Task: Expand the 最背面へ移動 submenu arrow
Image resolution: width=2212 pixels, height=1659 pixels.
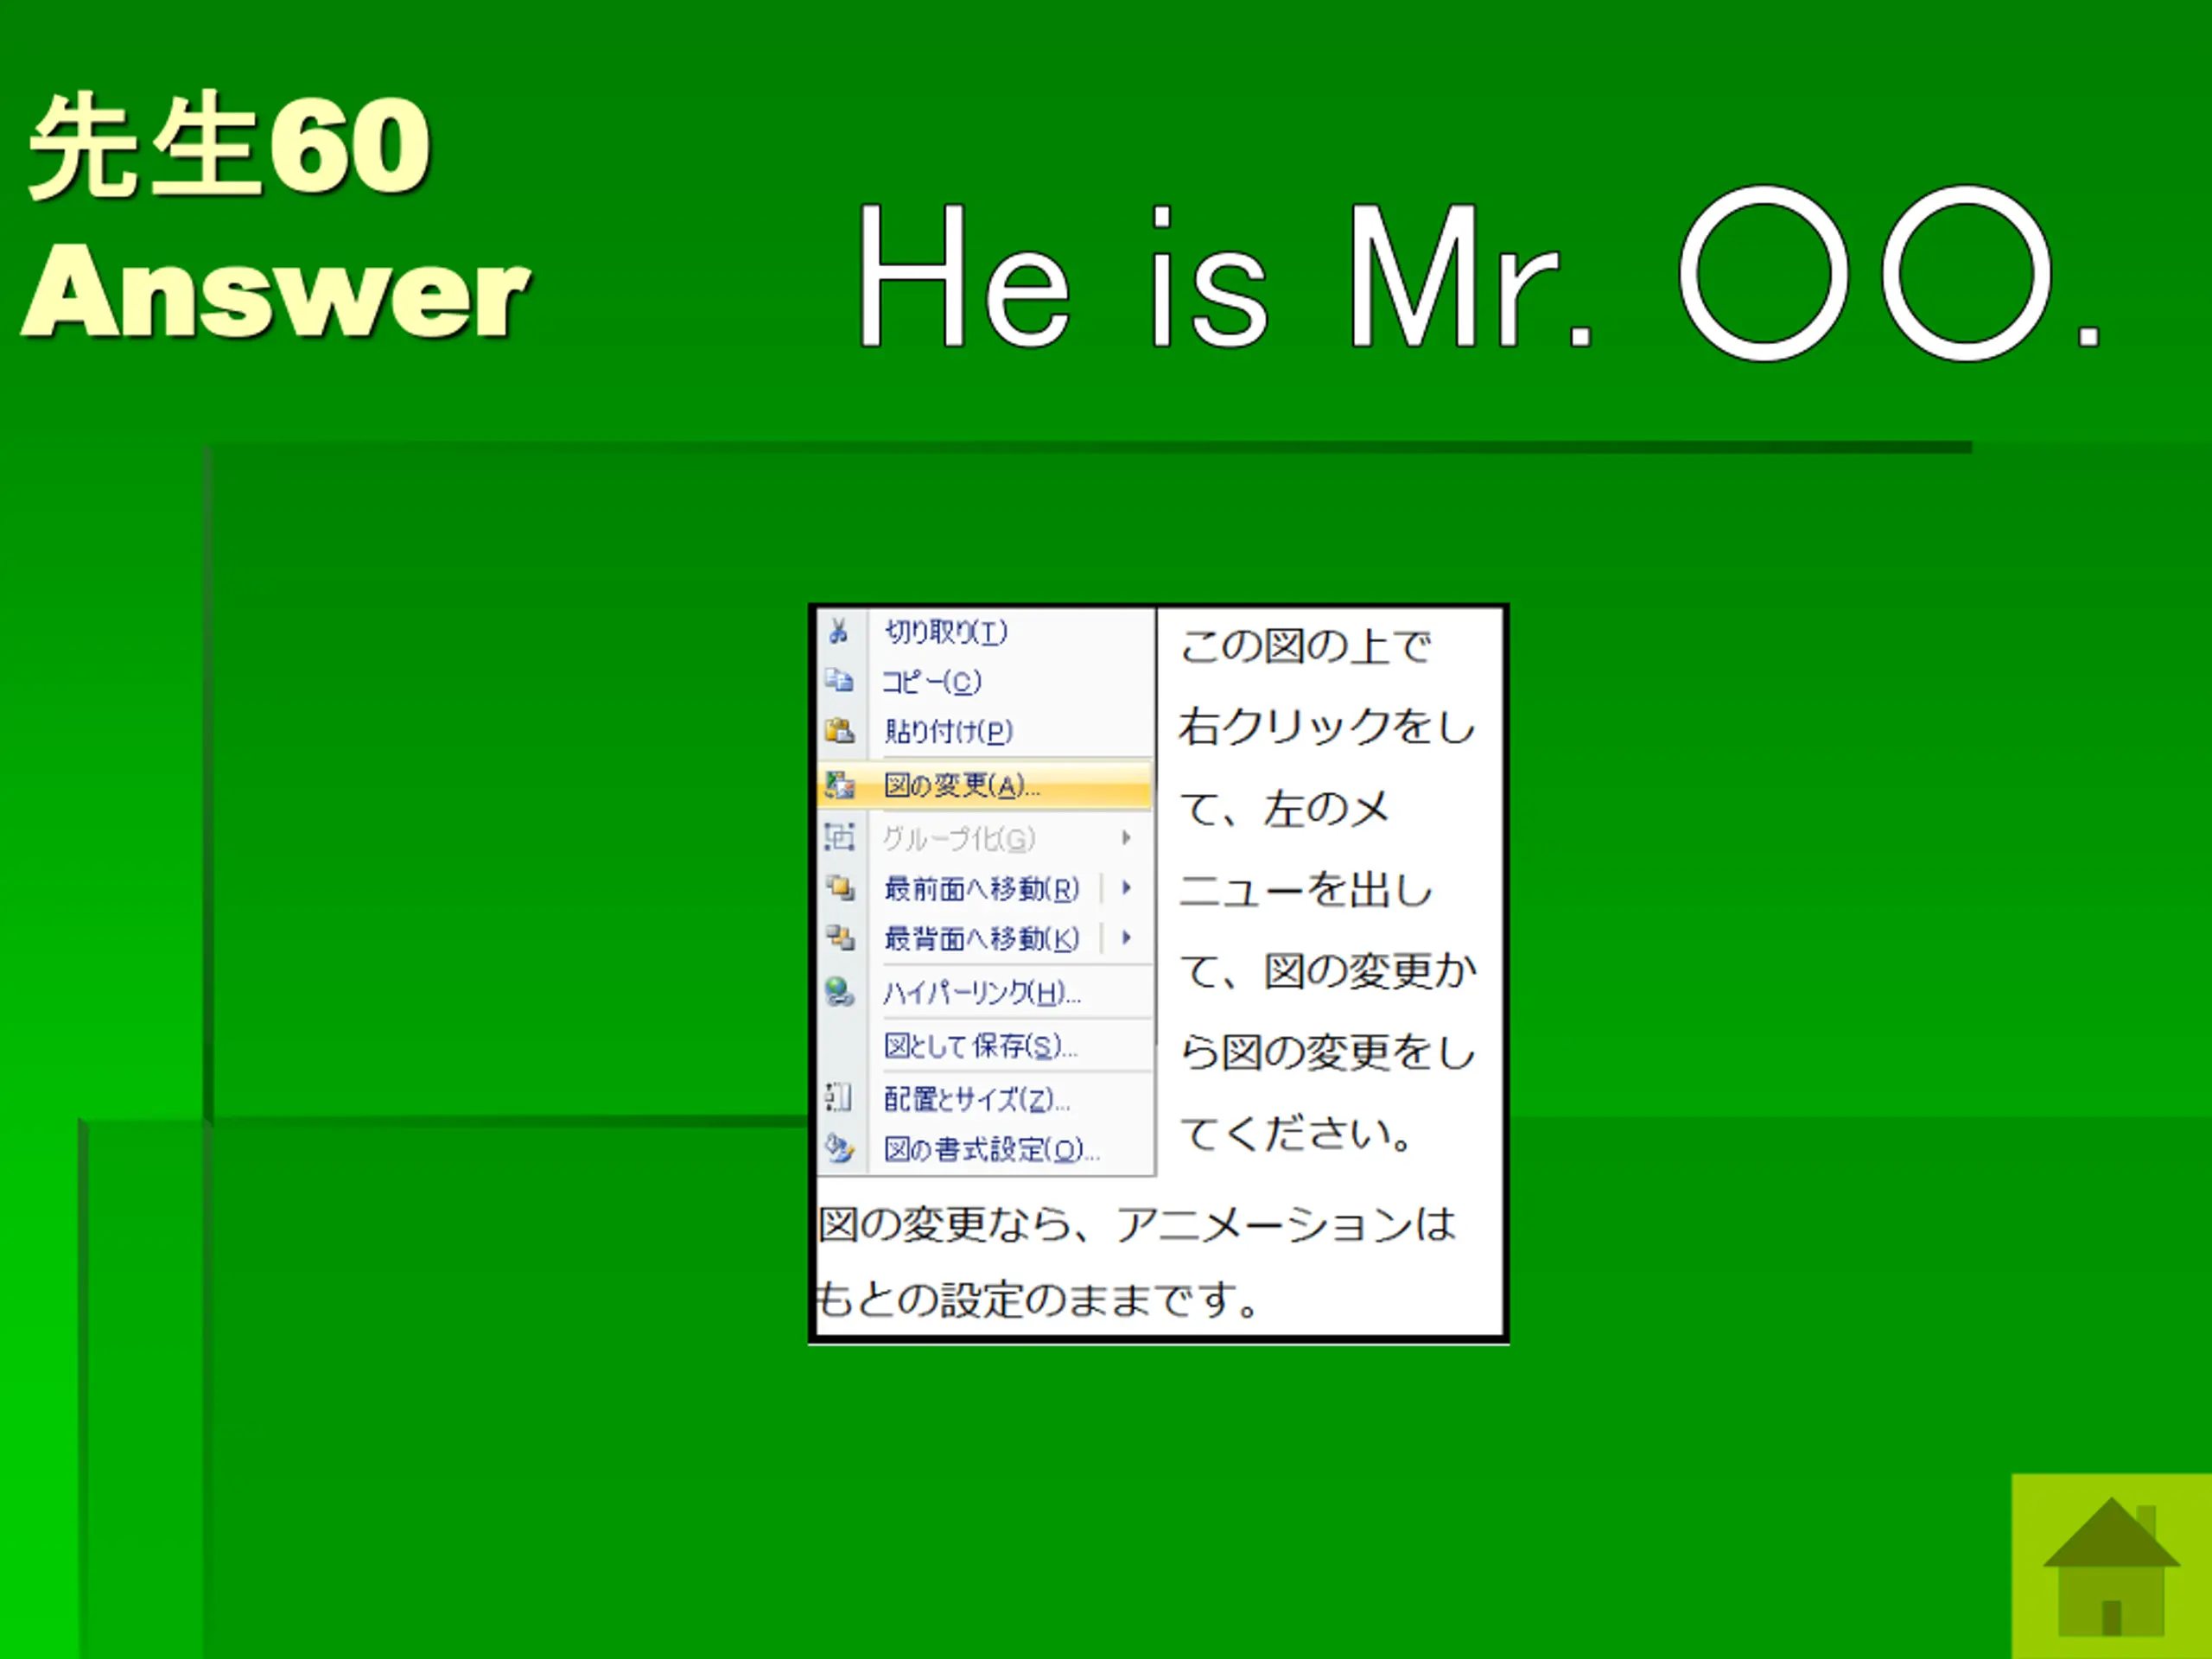Action: click(x=1127, y=937)
